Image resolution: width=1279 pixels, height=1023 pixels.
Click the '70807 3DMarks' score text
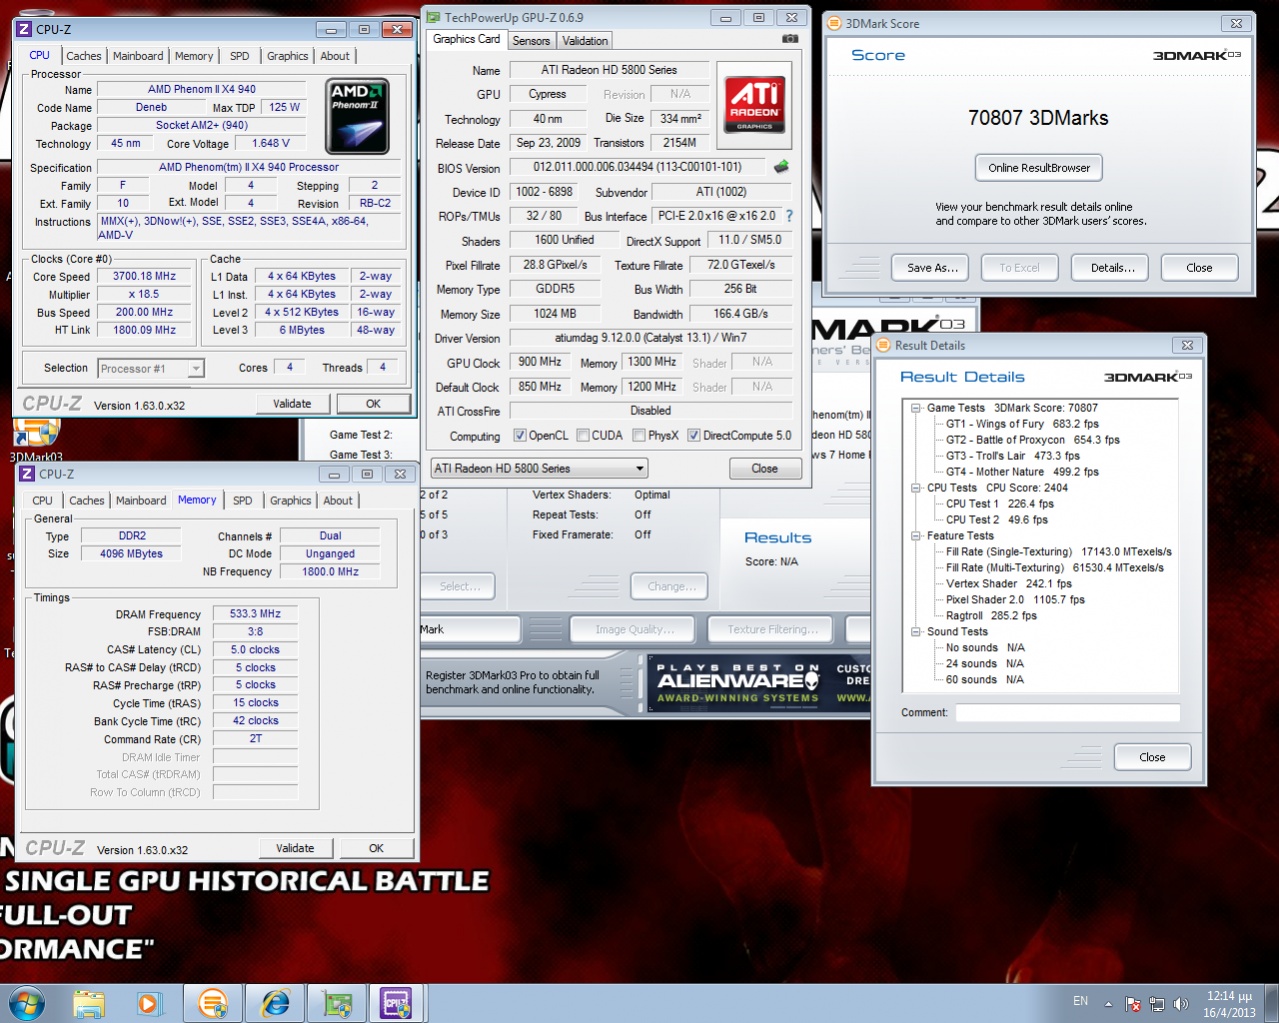[x=1038, y=118]
